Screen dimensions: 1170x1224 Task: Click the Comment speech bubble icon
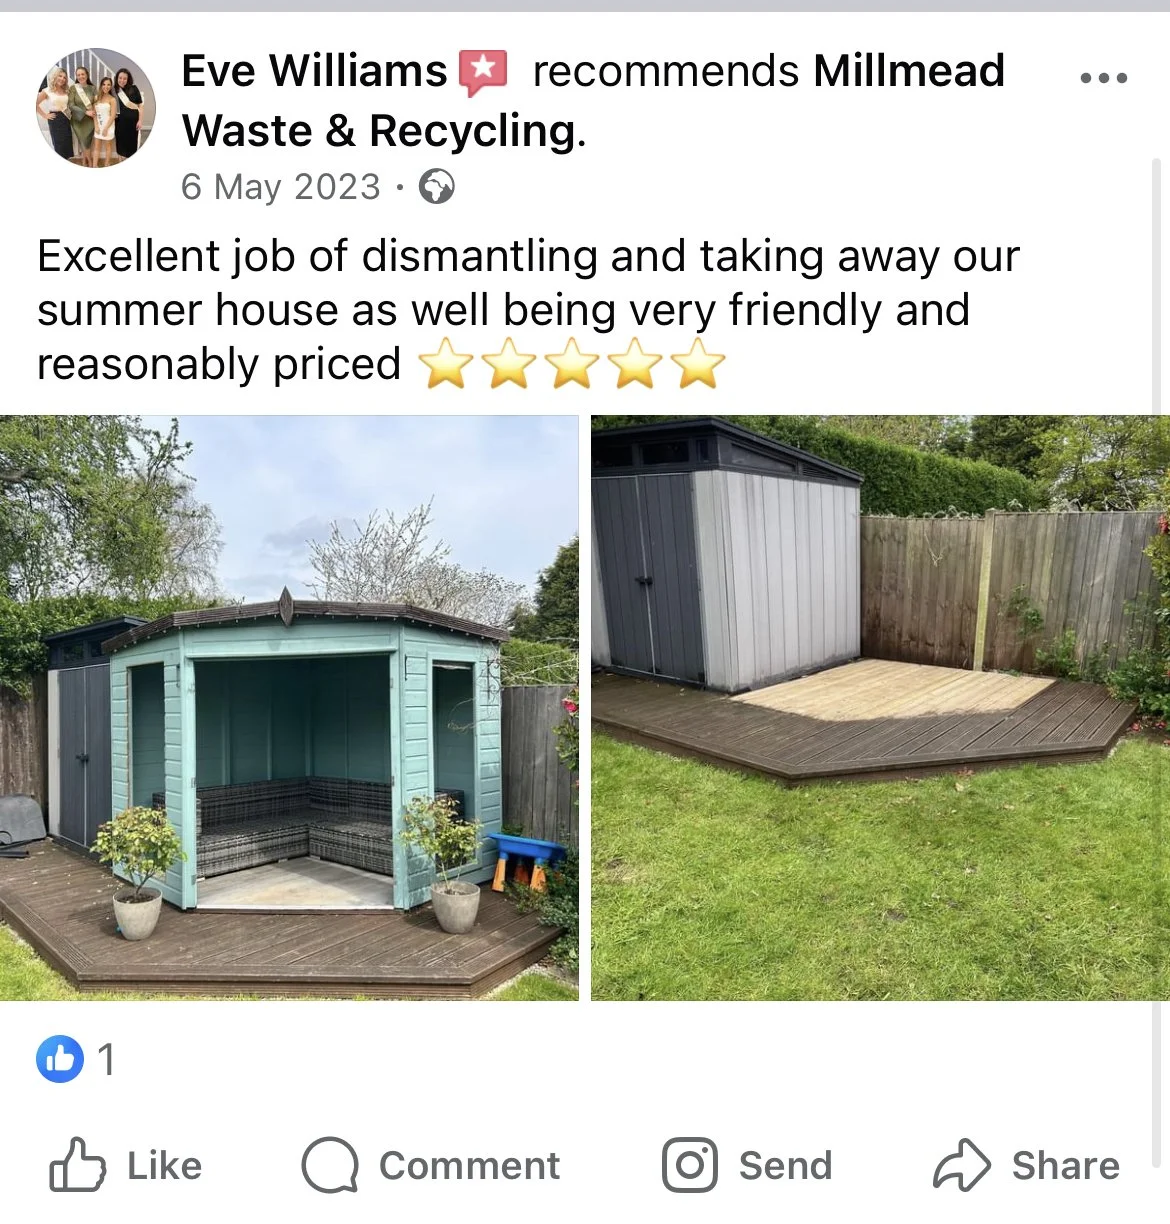tap(330, 1165)
